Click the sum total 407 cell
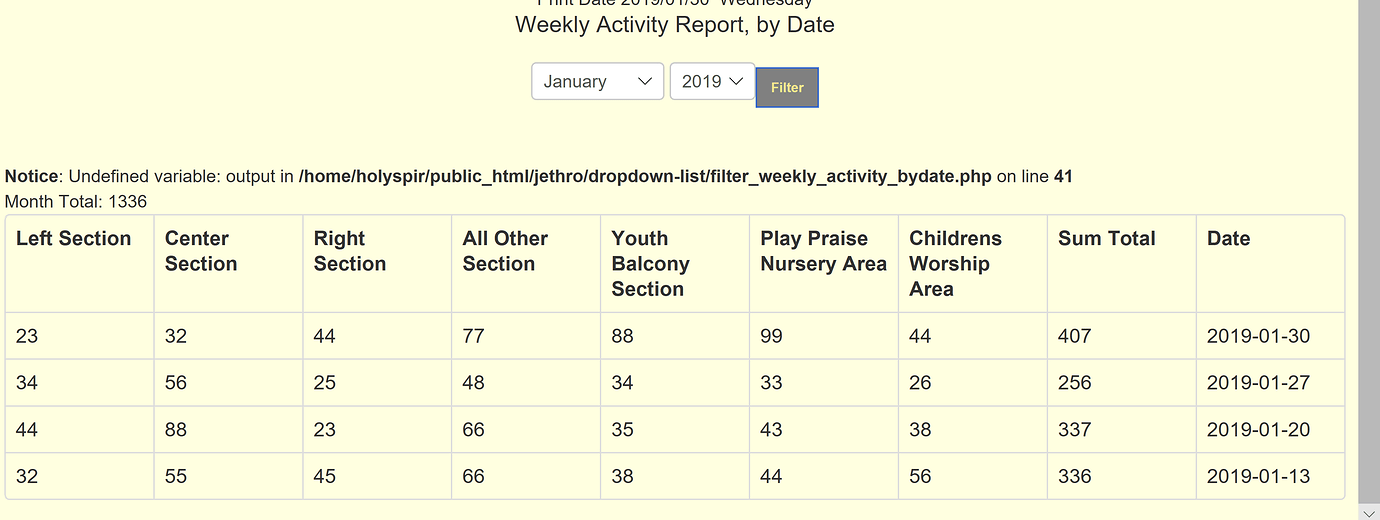Screen dimensions: 1380x520 click(1075, 337)
